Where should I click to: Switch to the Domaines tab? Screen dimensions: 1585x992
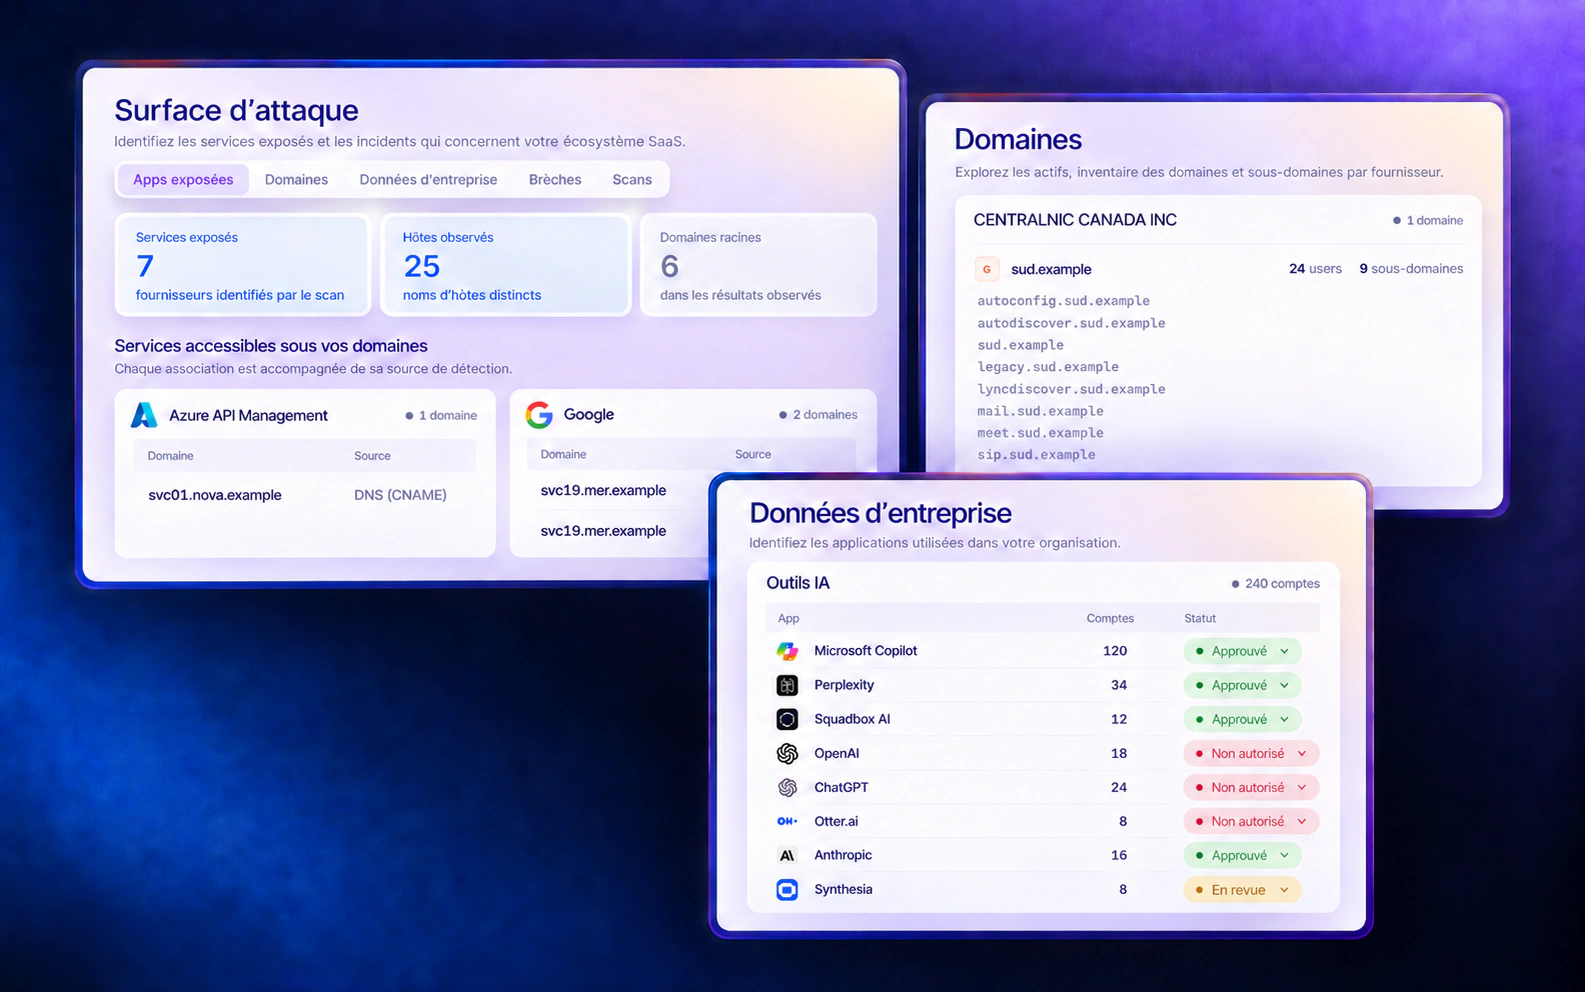pos(296,180)
